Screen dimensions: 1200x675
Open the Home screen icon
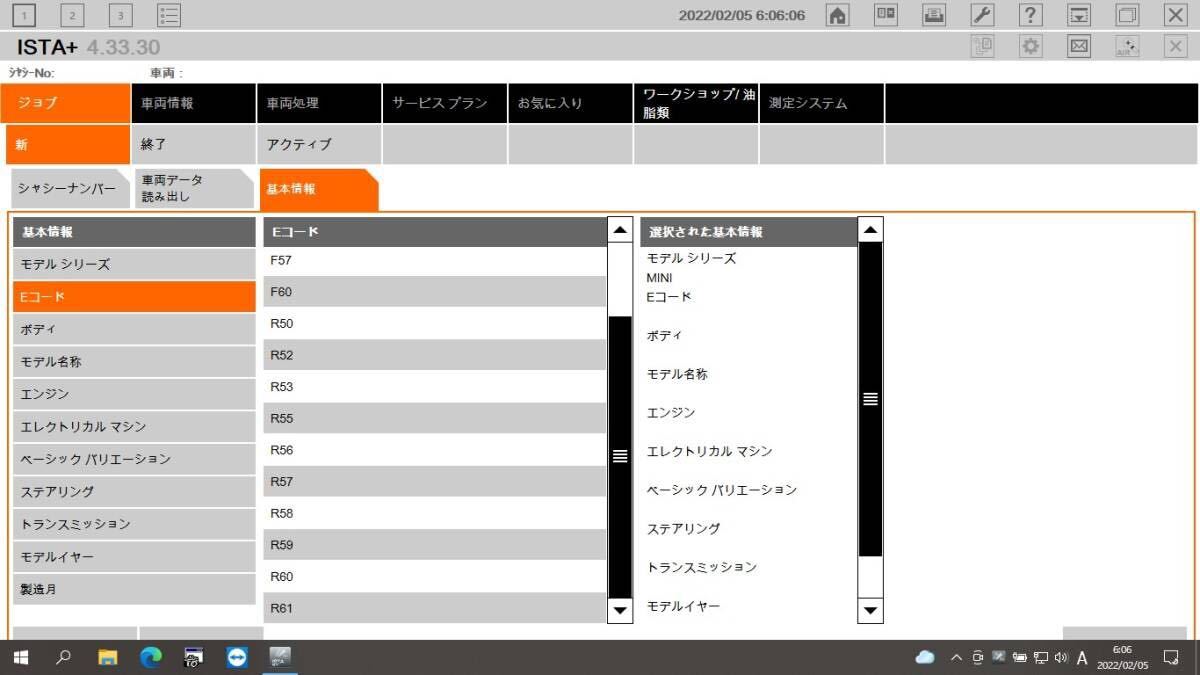[838, 15]
